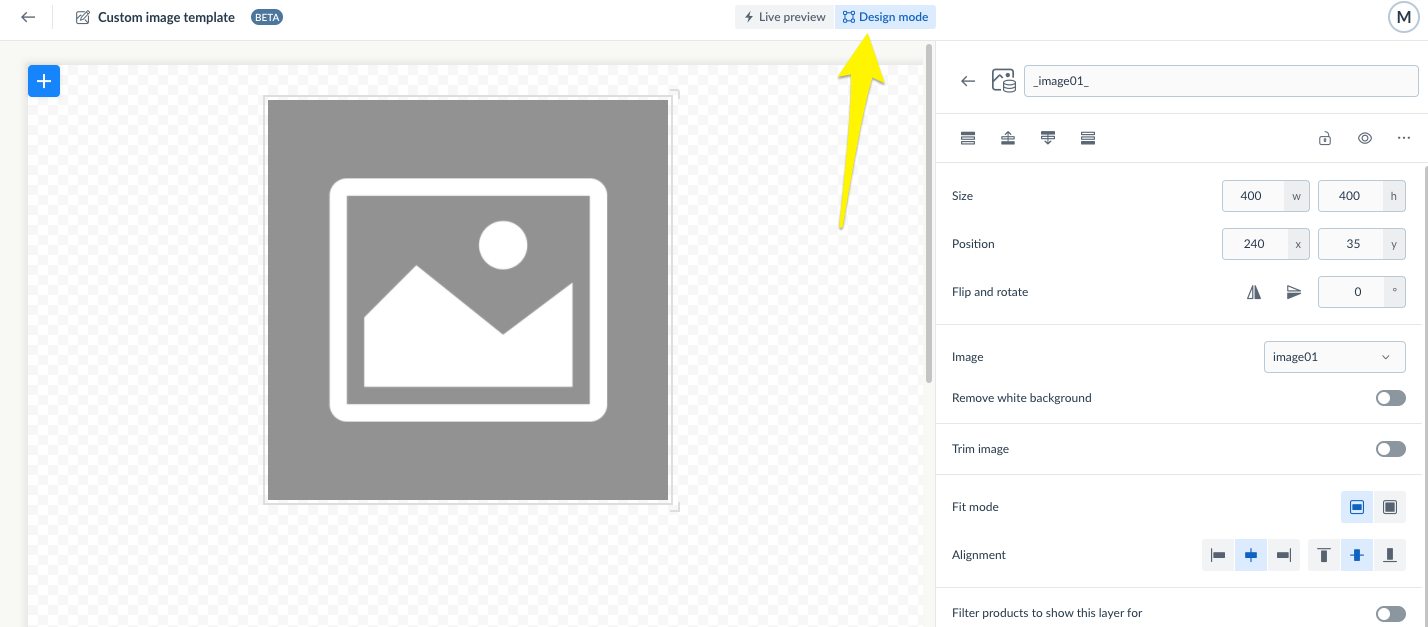Lock the layer with the padlock icon
The height and width of the screenshot is (627, 1428).
(1325, 138)
